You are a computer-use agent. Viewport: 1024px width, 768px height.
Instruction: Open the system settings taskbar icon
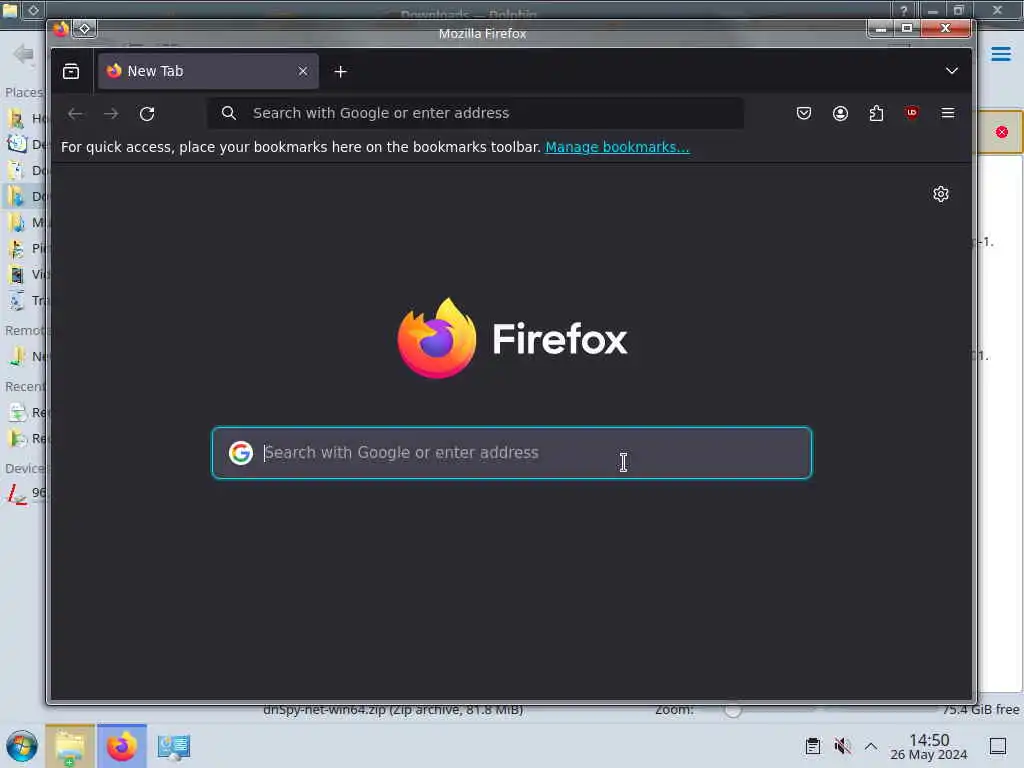173,746
